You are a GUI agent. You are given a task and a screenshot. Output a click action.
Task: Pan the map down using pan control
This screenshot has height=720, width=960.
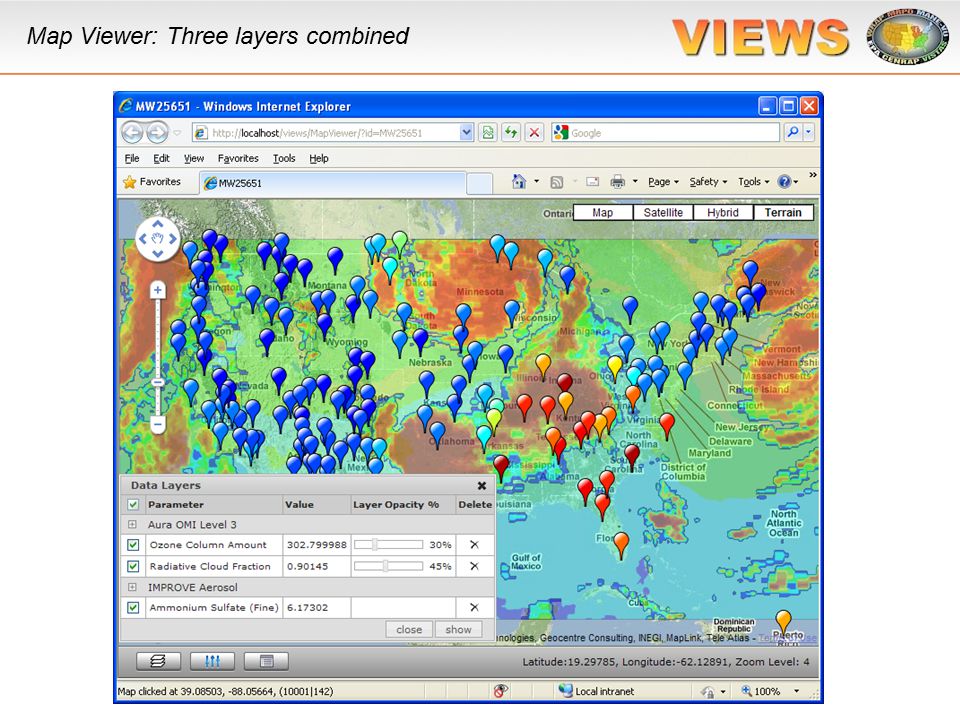[157, 253]
